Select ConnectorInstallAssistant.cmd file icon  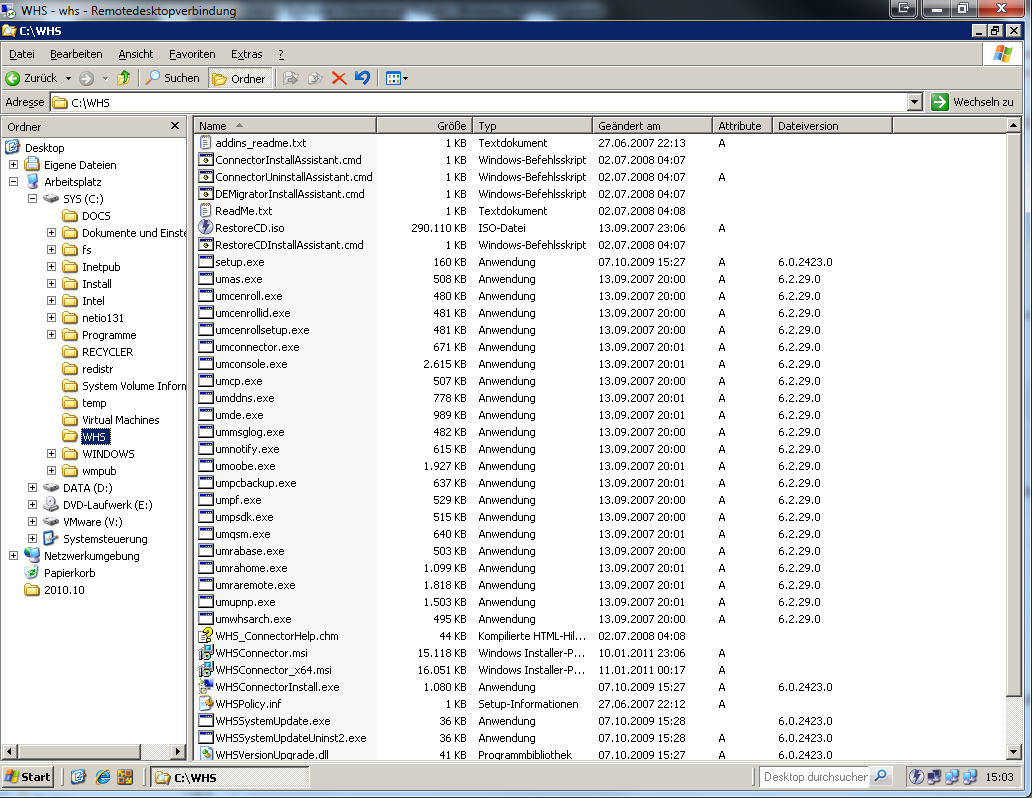click(x=205, y=160)
